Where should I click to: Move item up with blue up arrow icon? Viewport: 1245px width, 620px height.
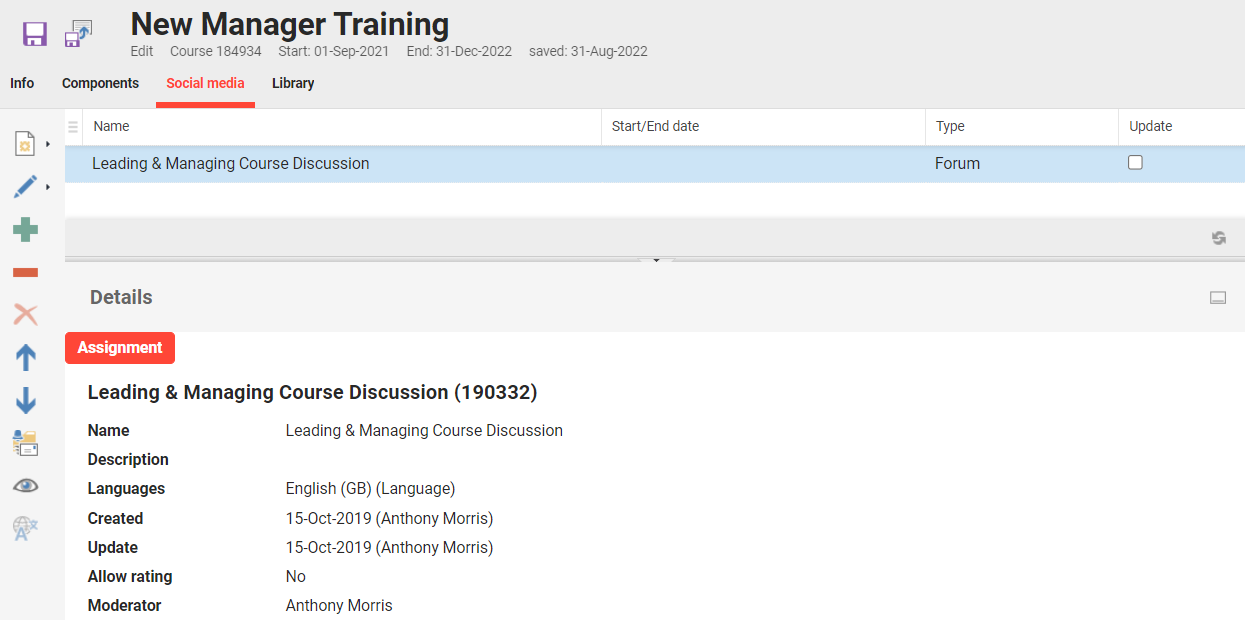pyautogui.click(x=26, y=357)
